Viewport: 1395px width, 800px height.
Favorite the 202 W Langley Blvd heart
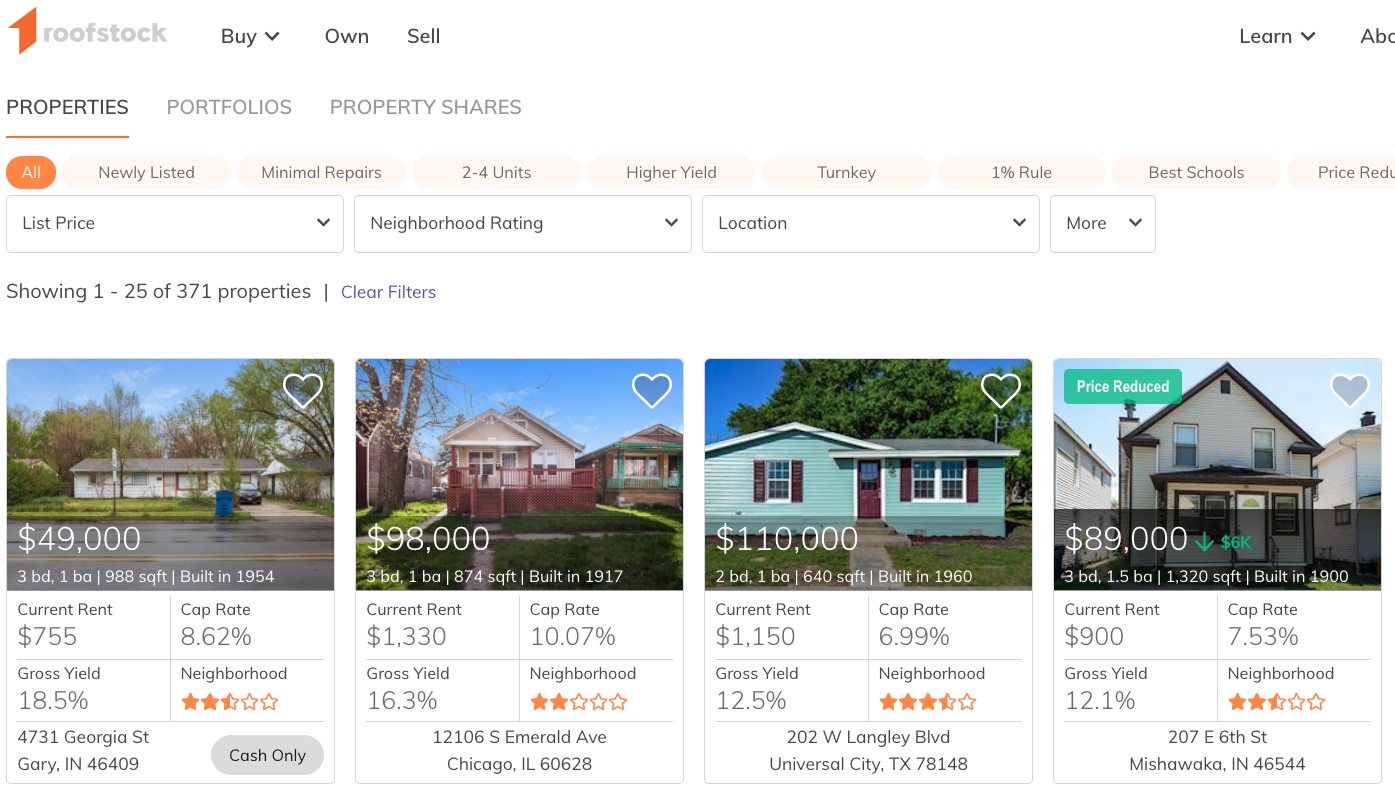(x=1000, y=390)
